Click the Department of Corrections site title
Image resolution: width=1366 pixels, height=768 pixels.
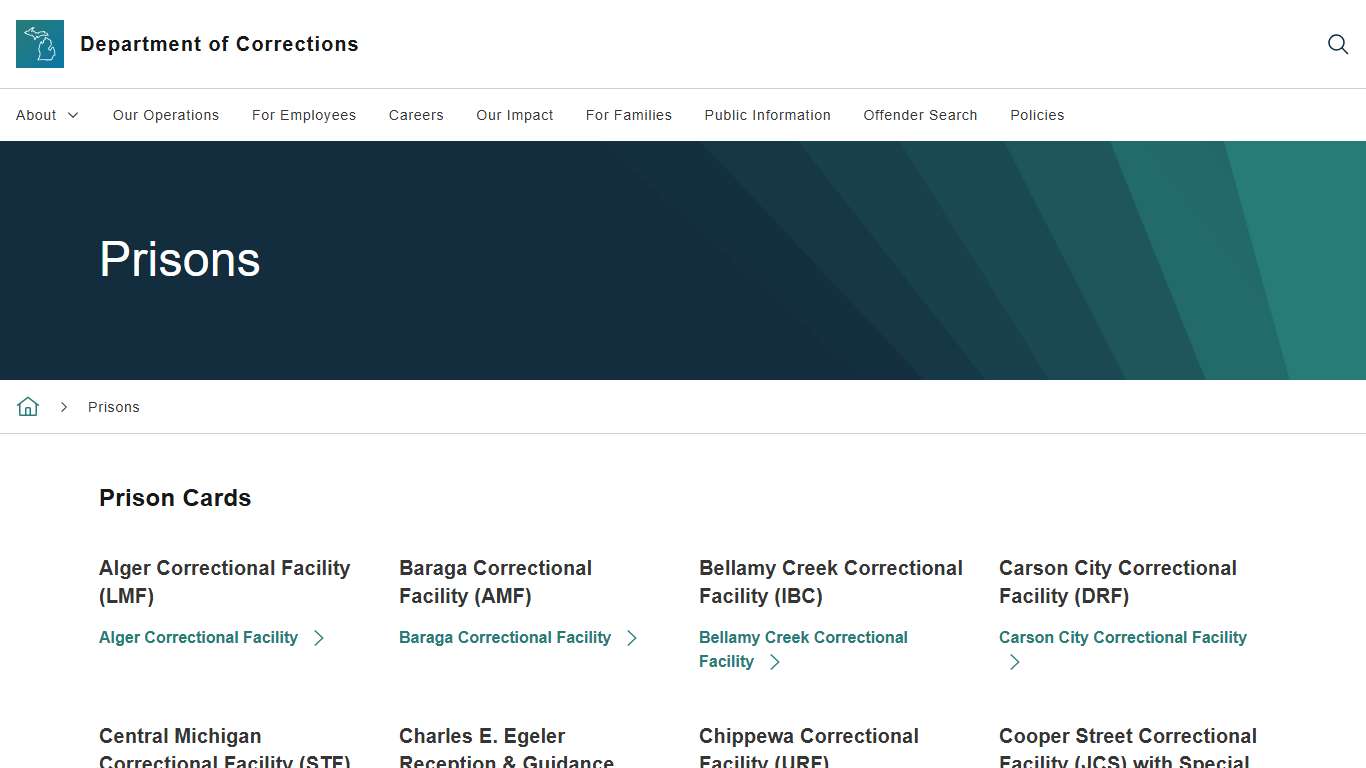click(x=219, y=44)
